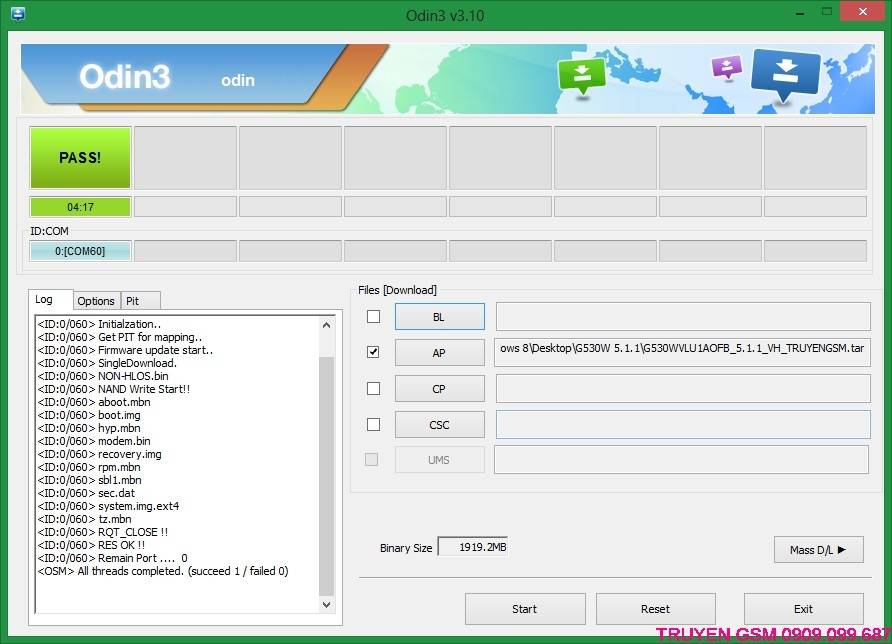Click the blue download icon in banner

tap(786, 74)
